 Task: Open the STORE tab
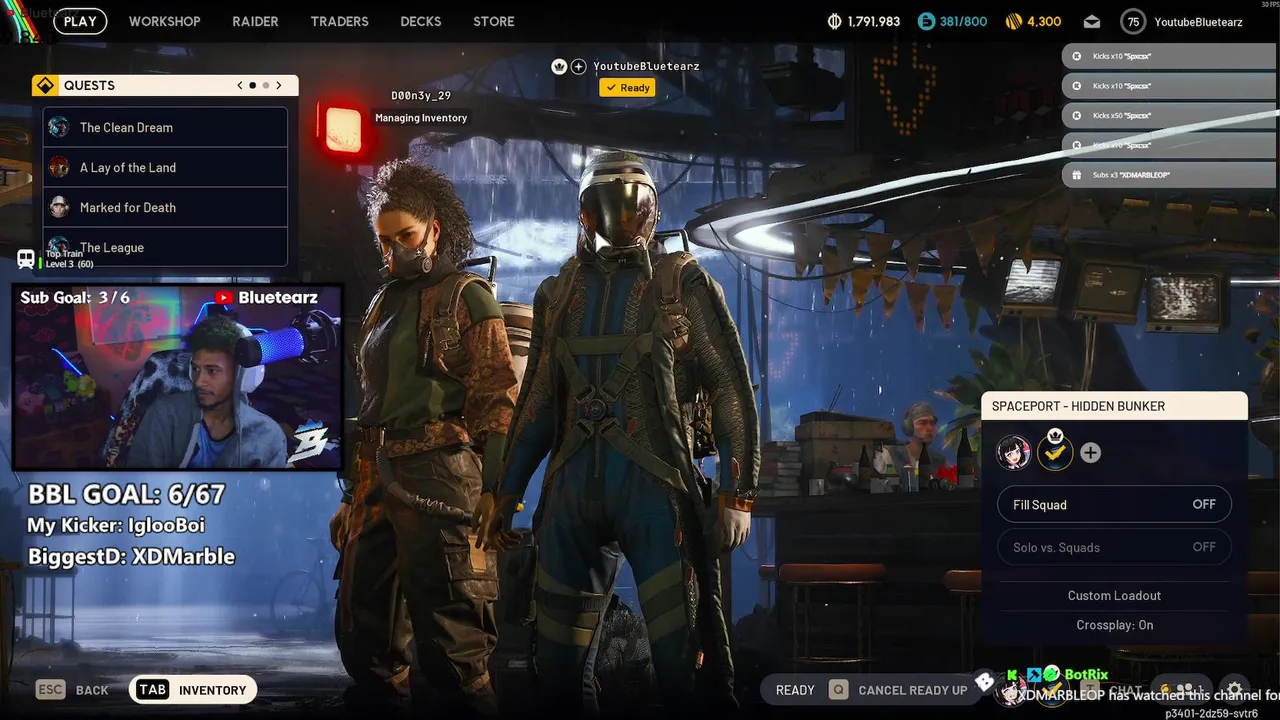[493, 21]
